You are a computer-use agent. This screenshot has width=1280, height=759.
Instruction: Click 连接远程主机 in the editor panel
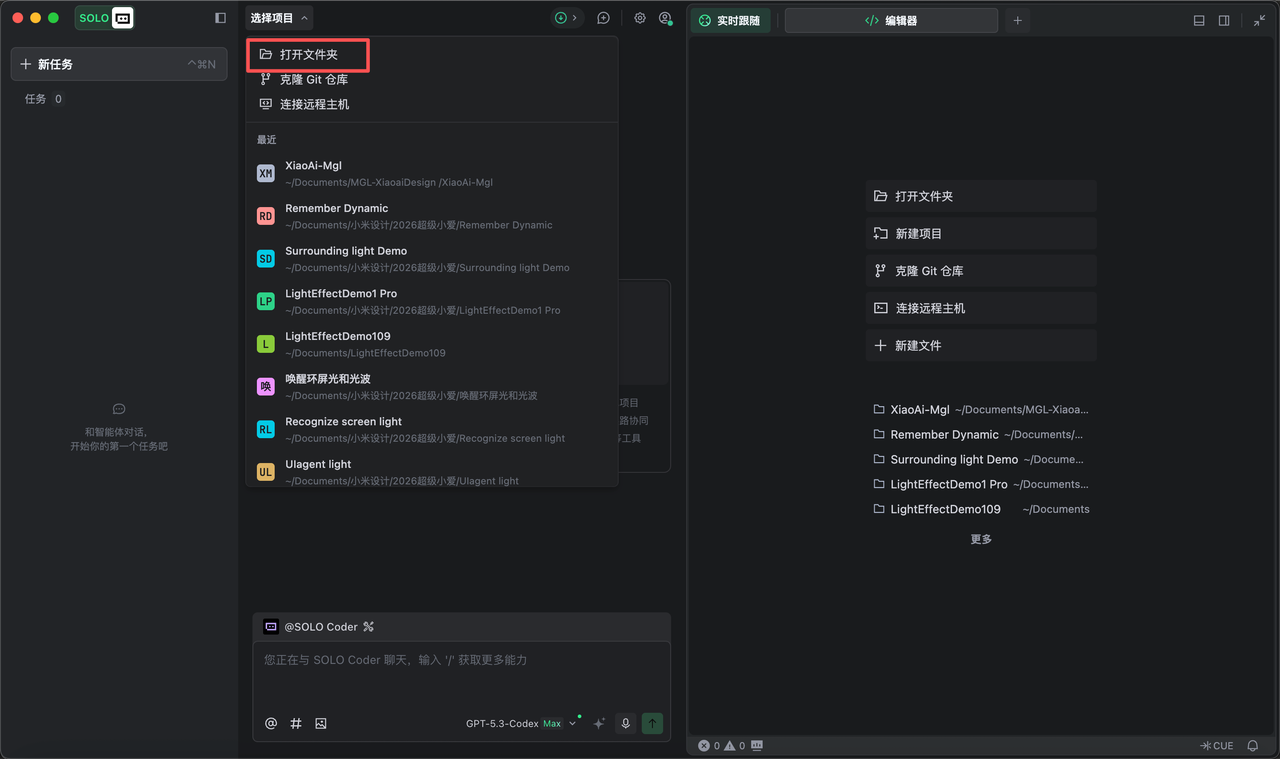point(981,308)
